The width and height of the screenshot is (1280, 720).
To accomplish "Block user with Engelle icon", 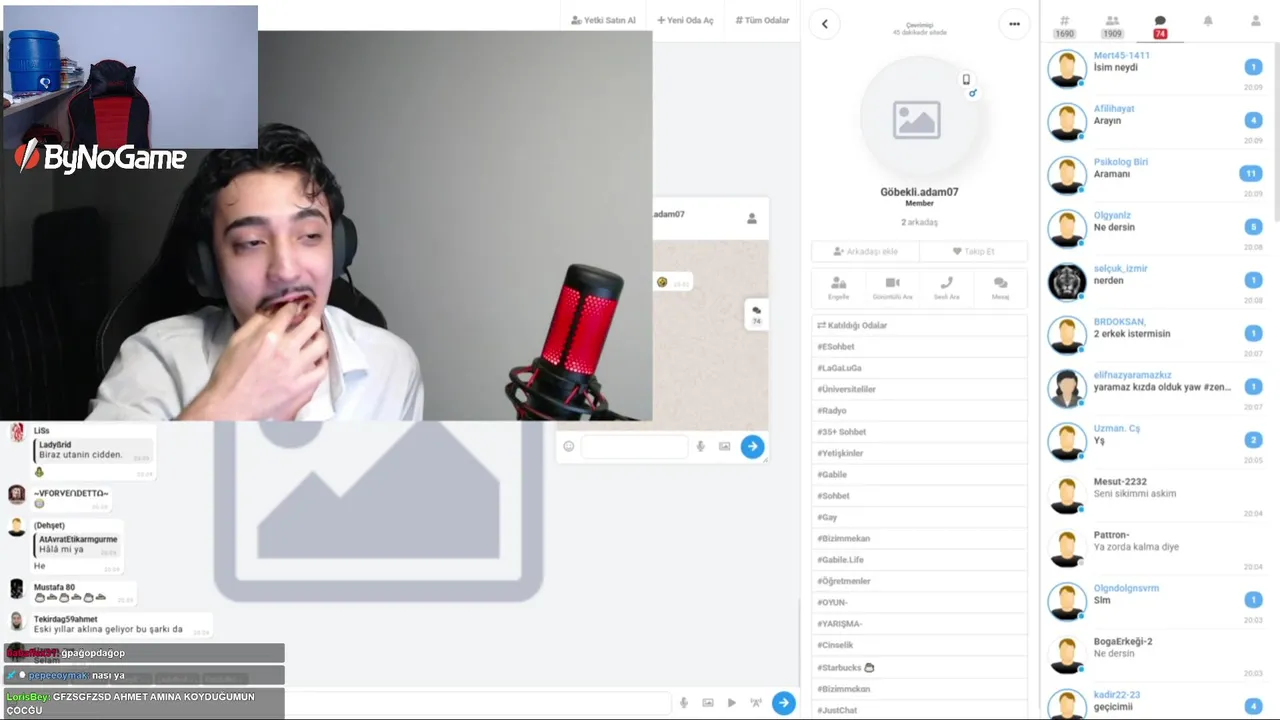I will (x=838, y=288).
